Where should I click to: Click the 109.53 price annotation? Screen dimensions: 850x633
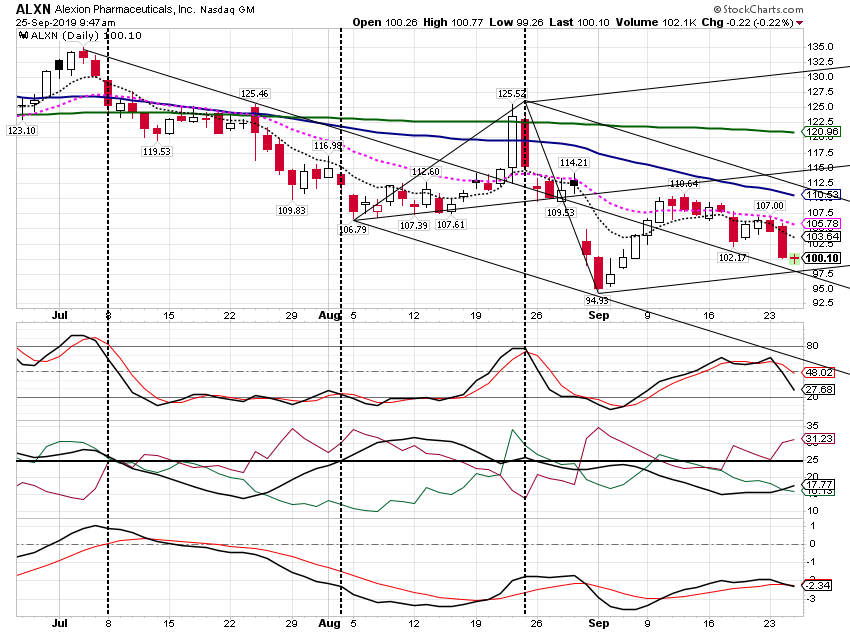point(561,212)
